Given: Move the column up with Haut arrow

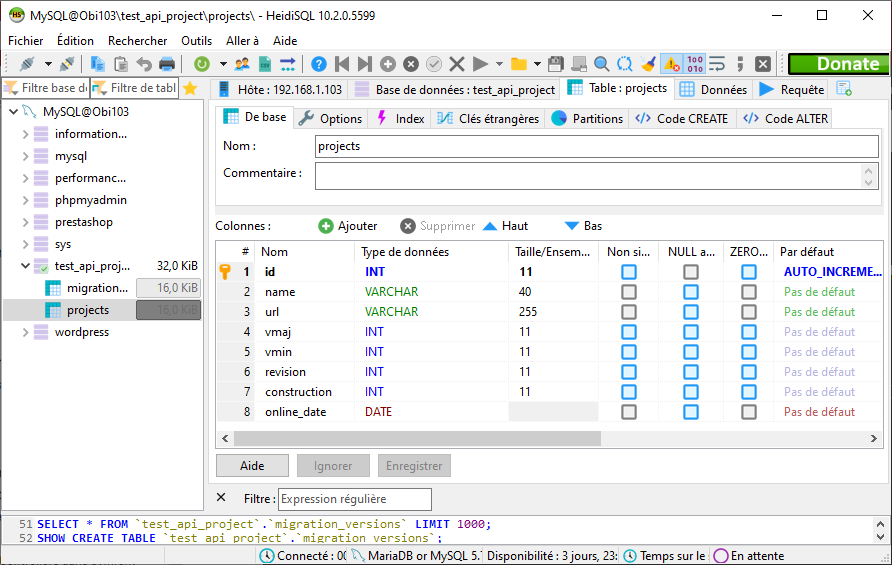Looking at the screenshot, I should (x=490, y=226).
